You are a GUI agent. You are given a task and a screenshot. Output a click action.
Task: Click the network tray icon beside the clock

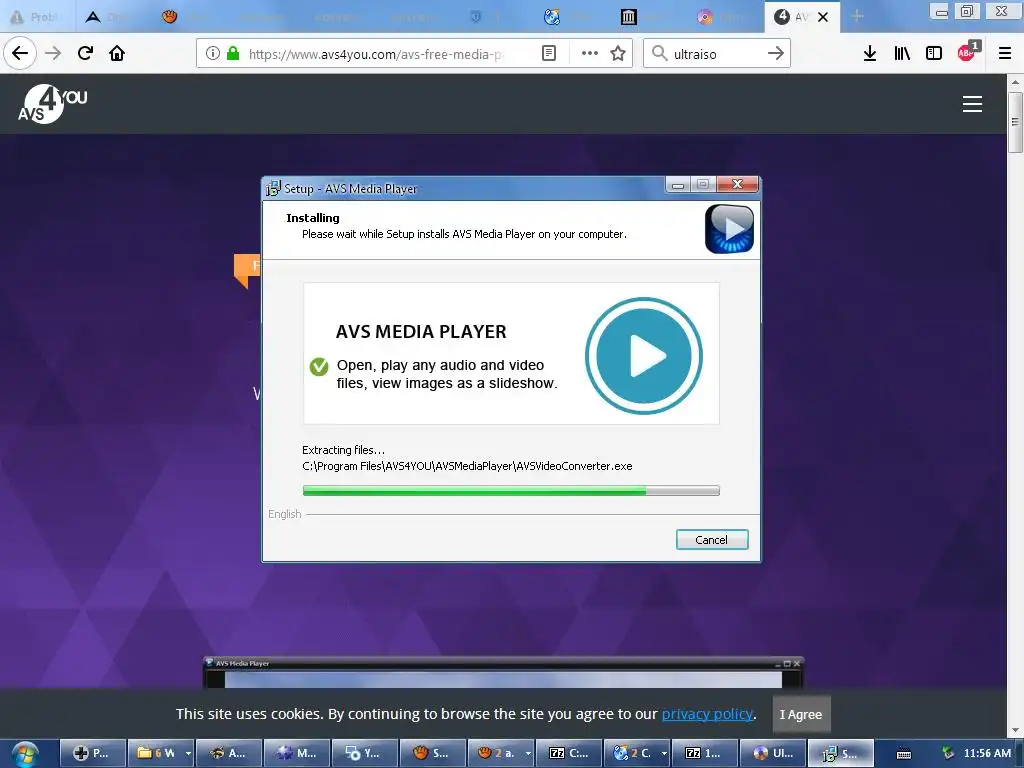[x=948, y=754]
